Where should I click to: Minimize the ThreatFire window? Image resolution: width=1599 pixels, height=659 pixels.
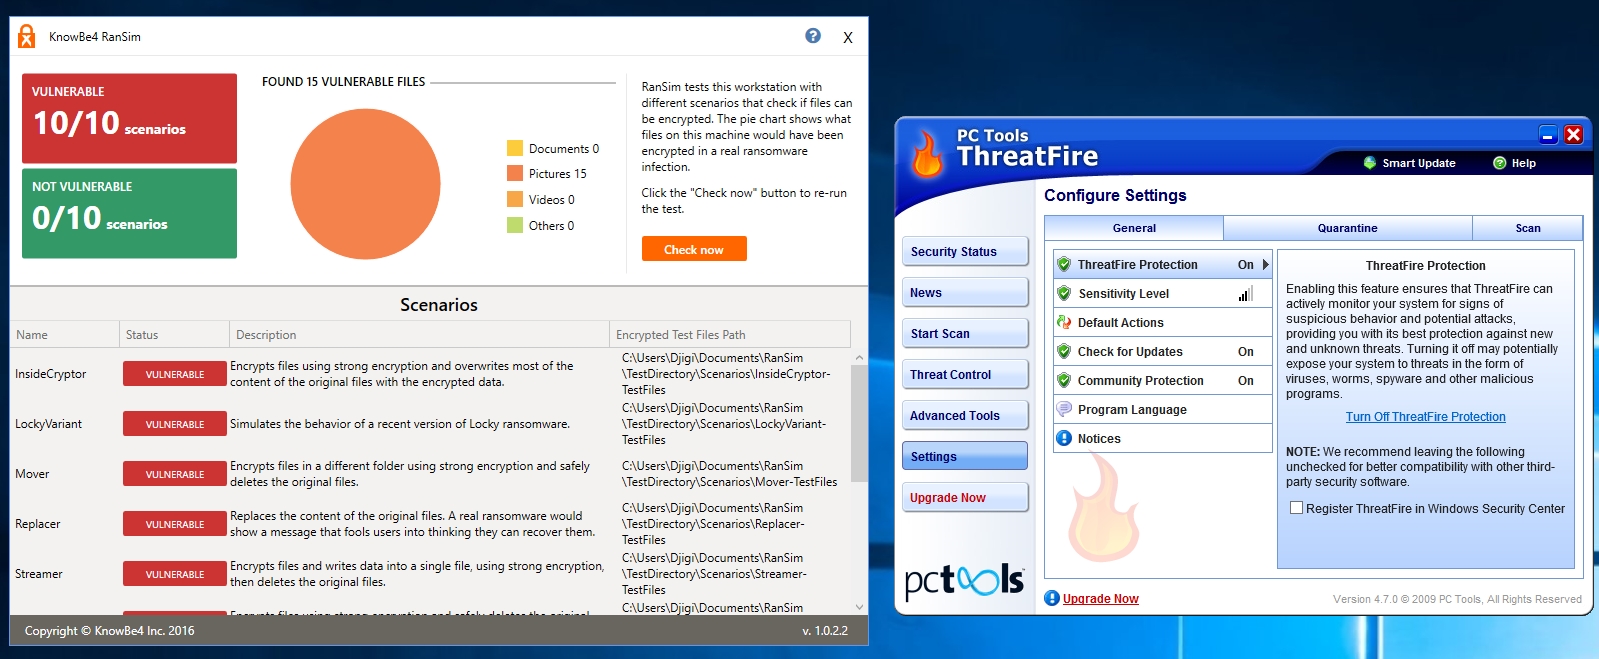[1548, 134]
